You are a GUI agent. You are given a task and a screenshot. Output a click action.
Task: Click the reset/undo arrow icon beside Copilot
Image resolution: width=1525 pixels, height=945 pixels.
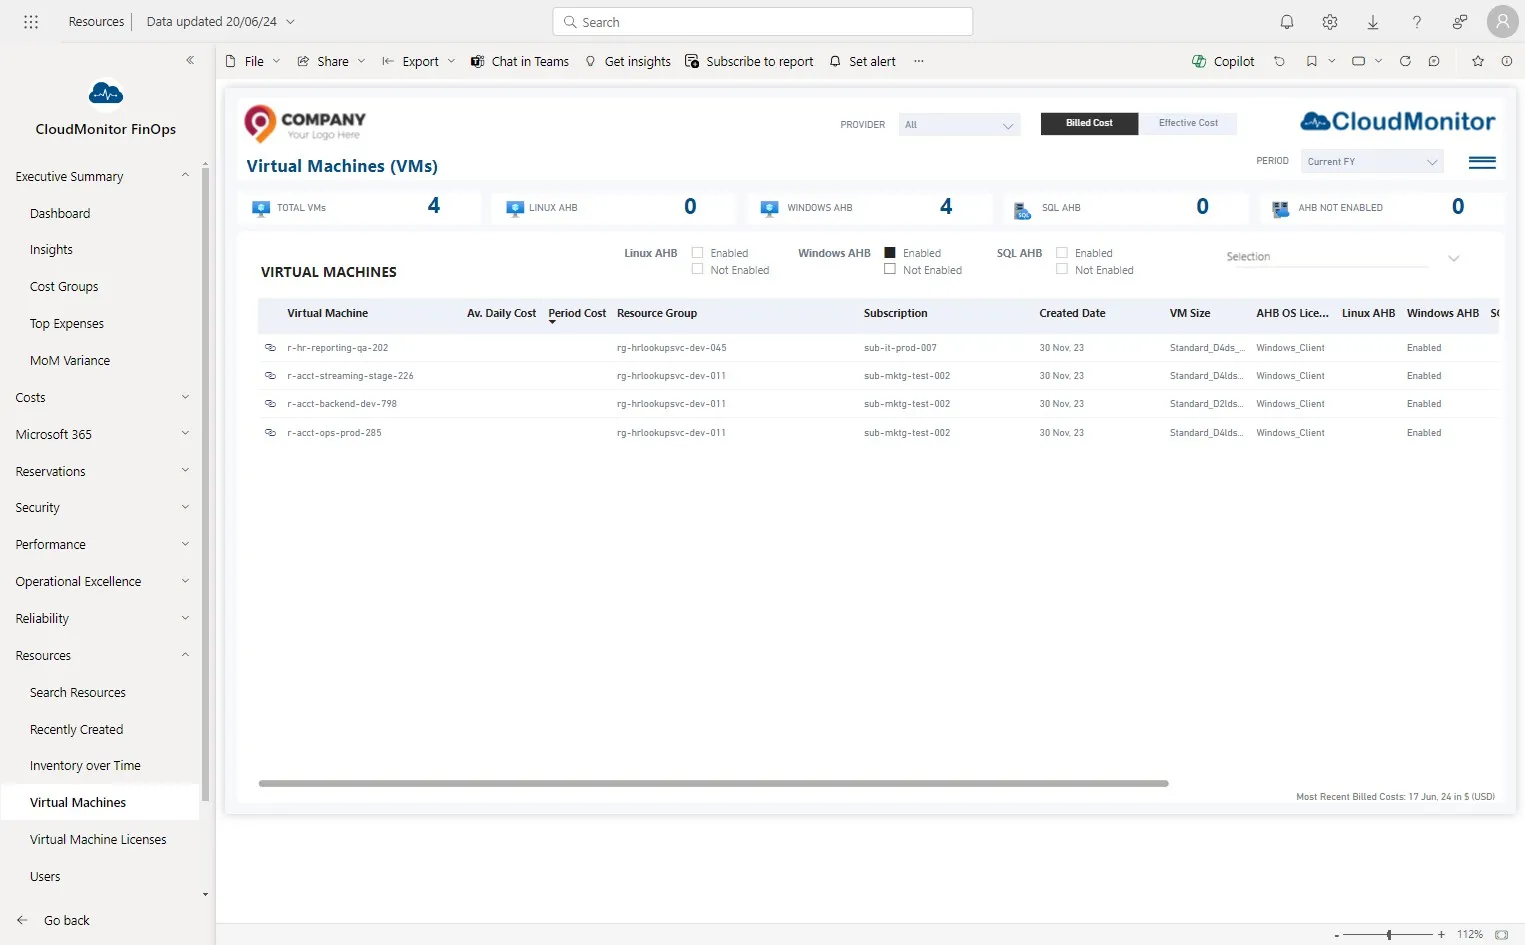(x=1279, y=61)
